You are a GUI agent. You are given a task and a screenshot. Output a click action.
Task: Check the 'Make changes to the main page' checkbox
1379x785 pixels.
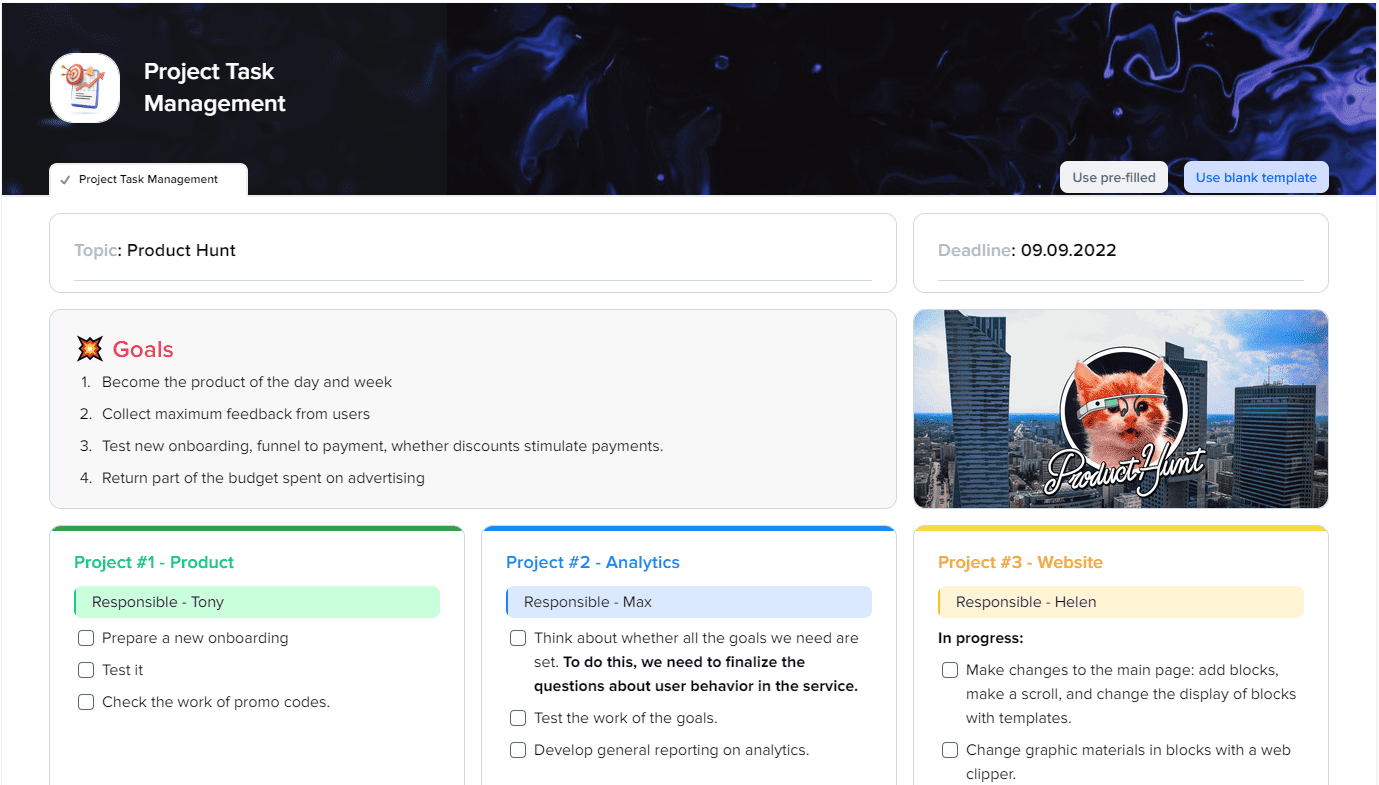click(950, 670)
